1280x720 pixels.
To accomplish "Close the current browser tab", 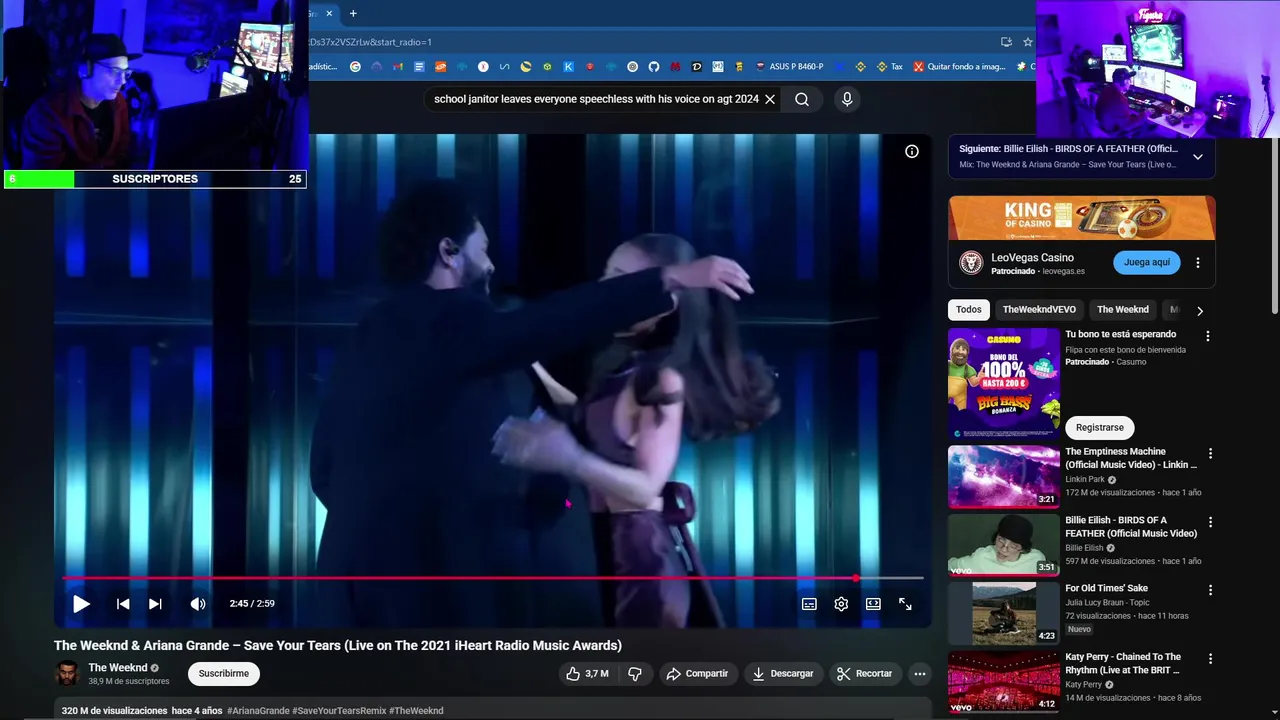I will tap(330, 13).
